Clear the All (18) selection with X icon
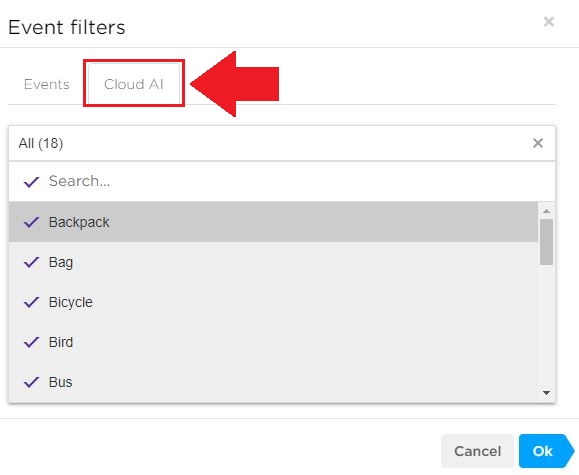579x475 pixels. [538, 143]
